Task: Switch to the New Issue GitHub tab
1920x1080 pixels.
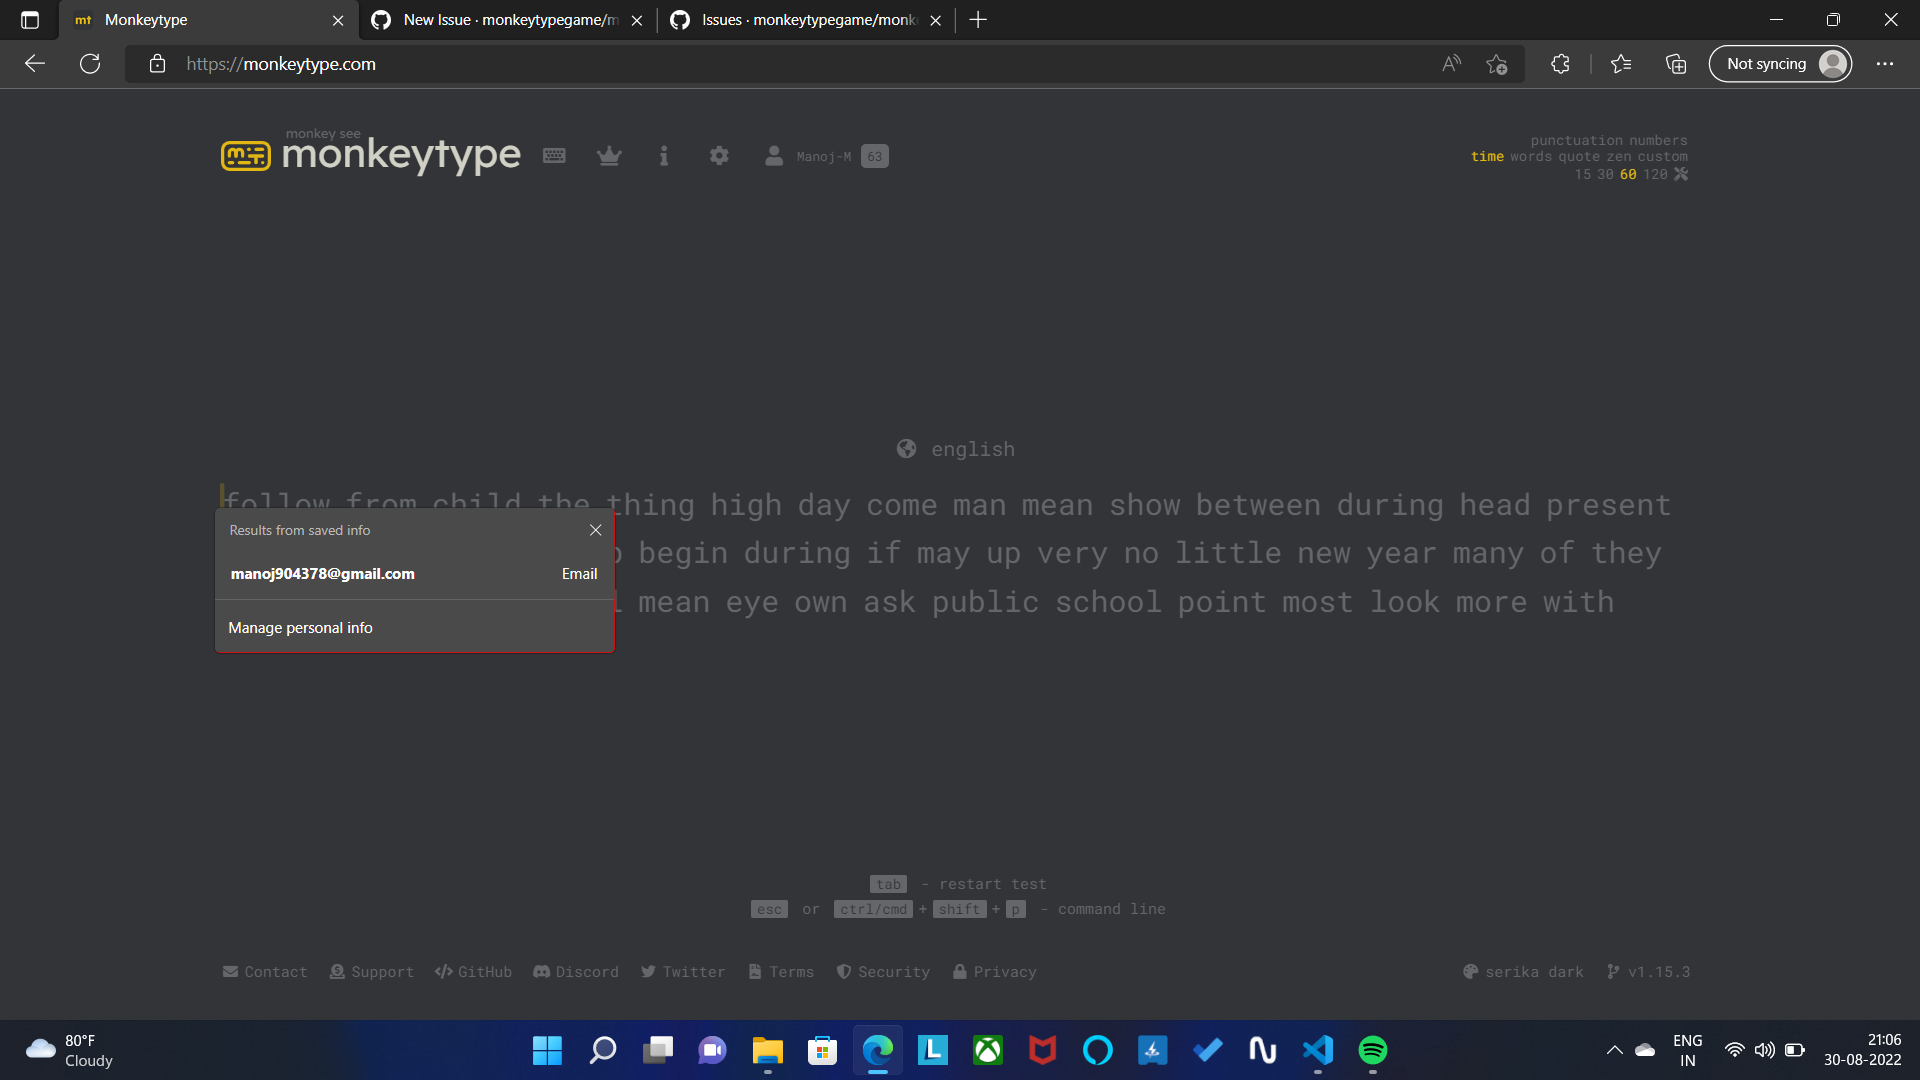Action: click(x=497, y=20)
